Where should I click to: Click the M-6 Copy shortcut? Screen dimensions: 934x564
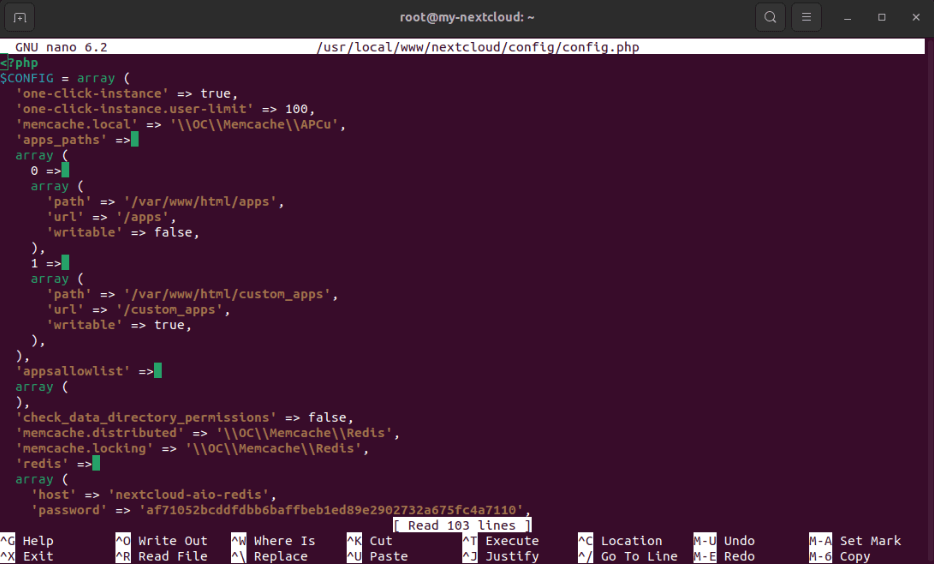(x=840, y=557)
